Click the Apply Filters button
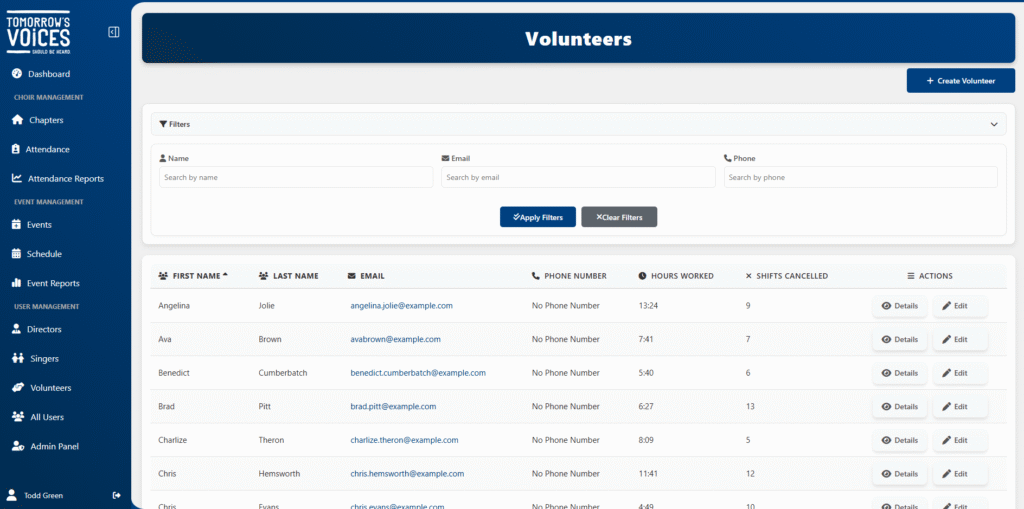Image resolution: width=1024 pixels, height=509 pixels. click(537, 217)
